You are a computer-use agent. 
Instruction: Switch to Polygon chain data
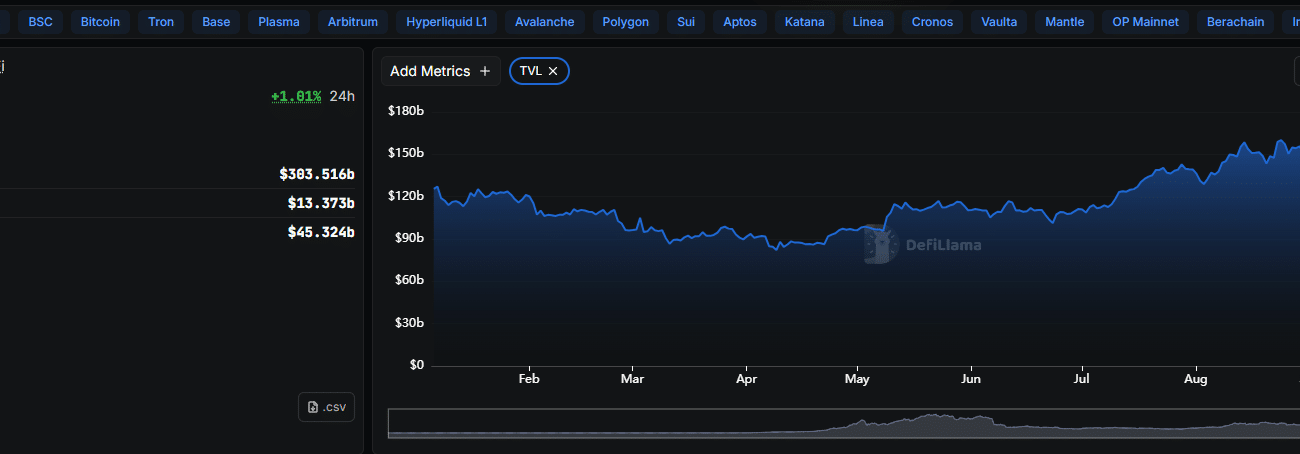[x=625, y=21]
